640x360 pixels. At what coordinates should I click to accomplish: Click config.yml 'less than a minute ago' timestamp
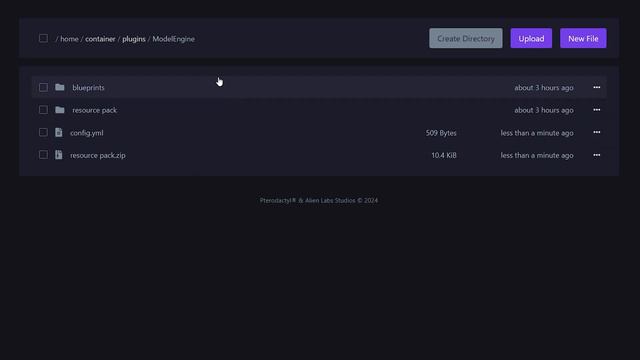(x=537, y=133)
